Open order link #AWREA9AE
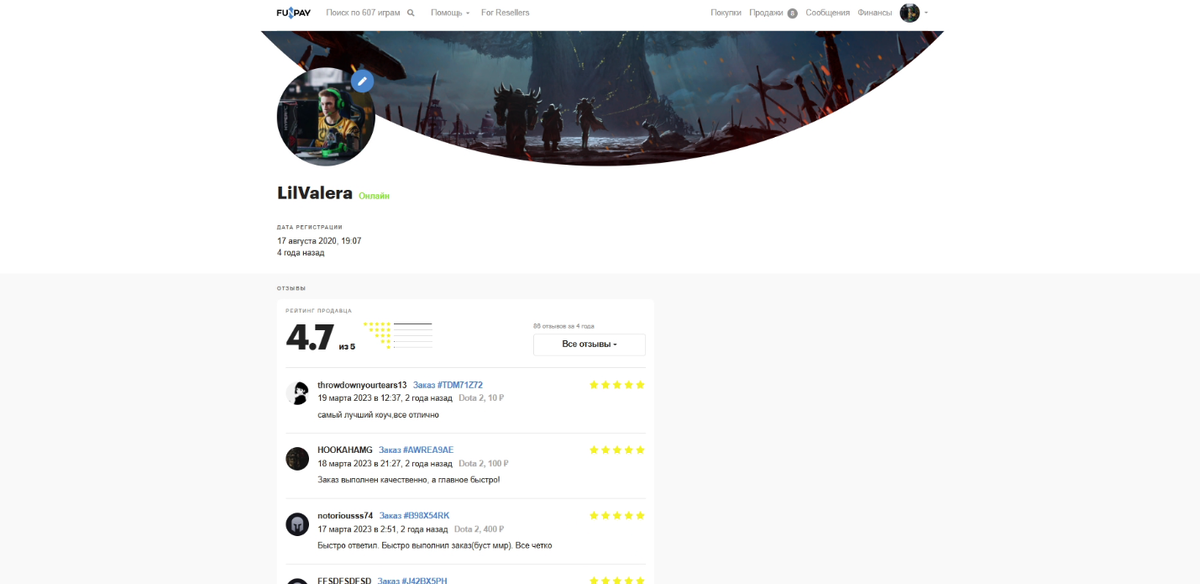 click(x=416, y=450)
